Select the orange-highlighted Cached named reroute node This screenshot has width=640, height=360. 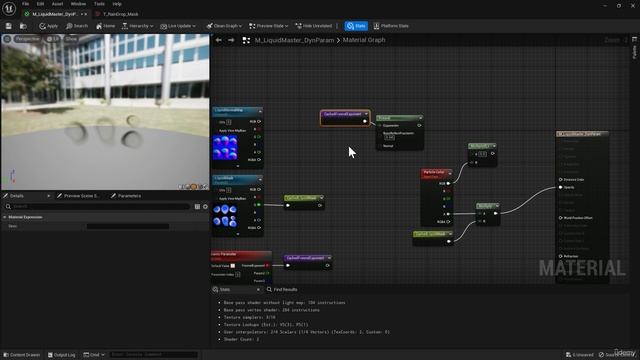click(345, 118)
